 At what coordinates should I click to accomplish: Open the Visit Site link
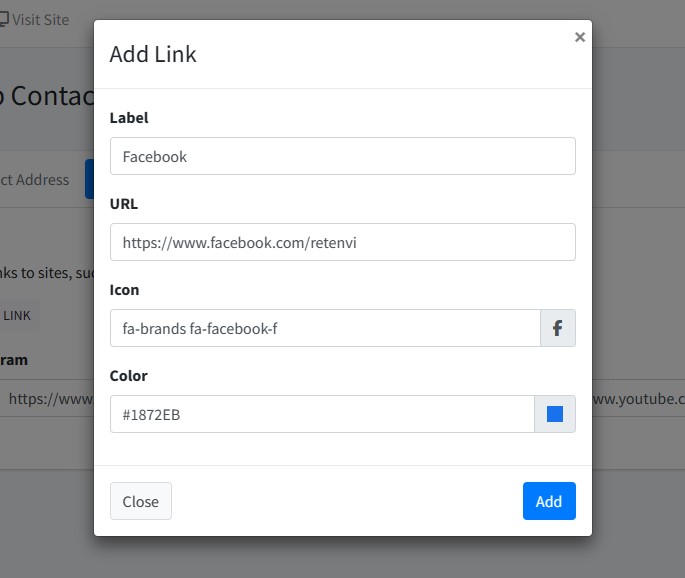(41, 19)
